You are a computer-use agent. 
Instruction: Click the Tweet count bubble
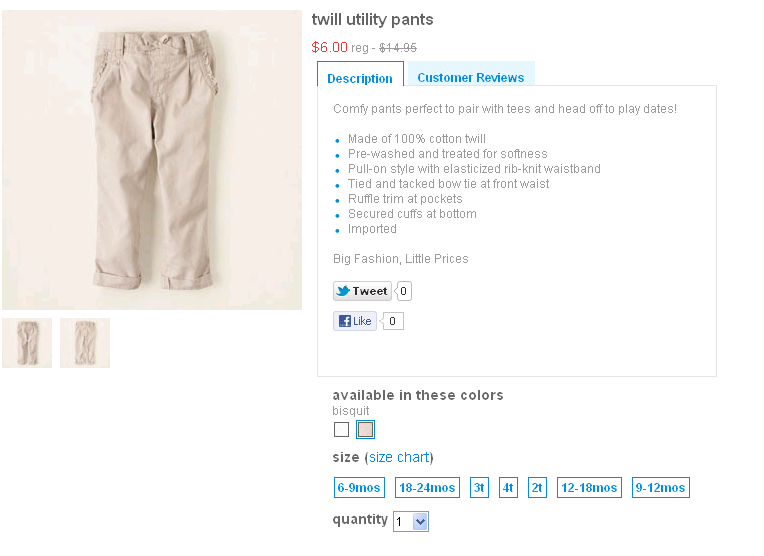click(404, 291)
